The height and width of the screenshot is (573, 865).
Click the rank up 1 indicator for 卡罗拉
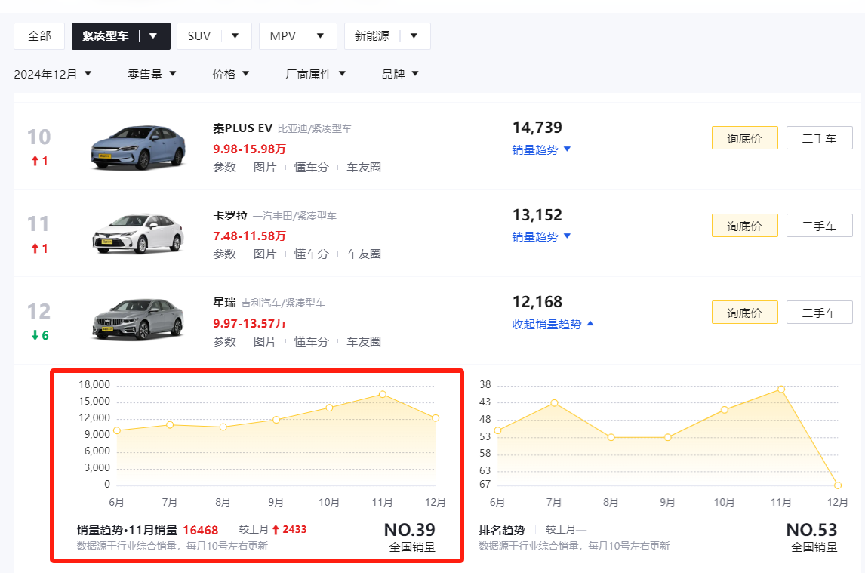click(40, 249)
